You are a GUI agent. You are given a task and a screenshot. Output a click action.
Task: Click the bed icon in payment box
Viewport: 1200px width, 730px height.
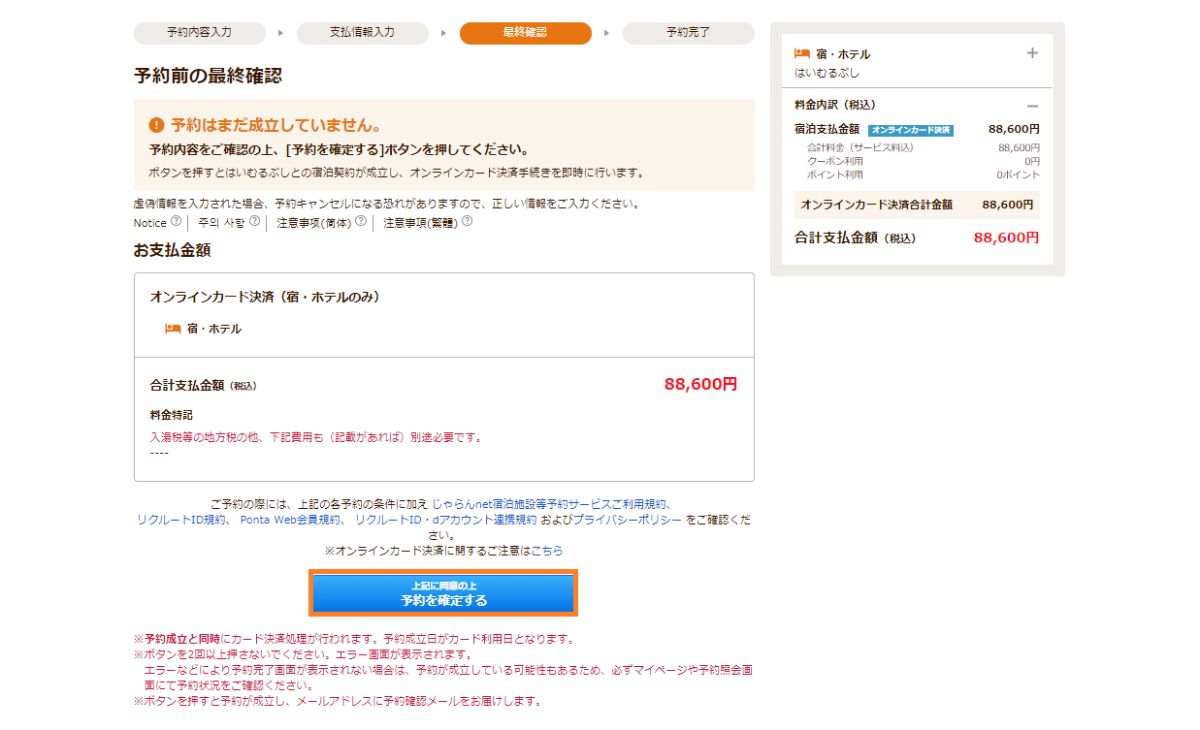click(x=173, y=328)
